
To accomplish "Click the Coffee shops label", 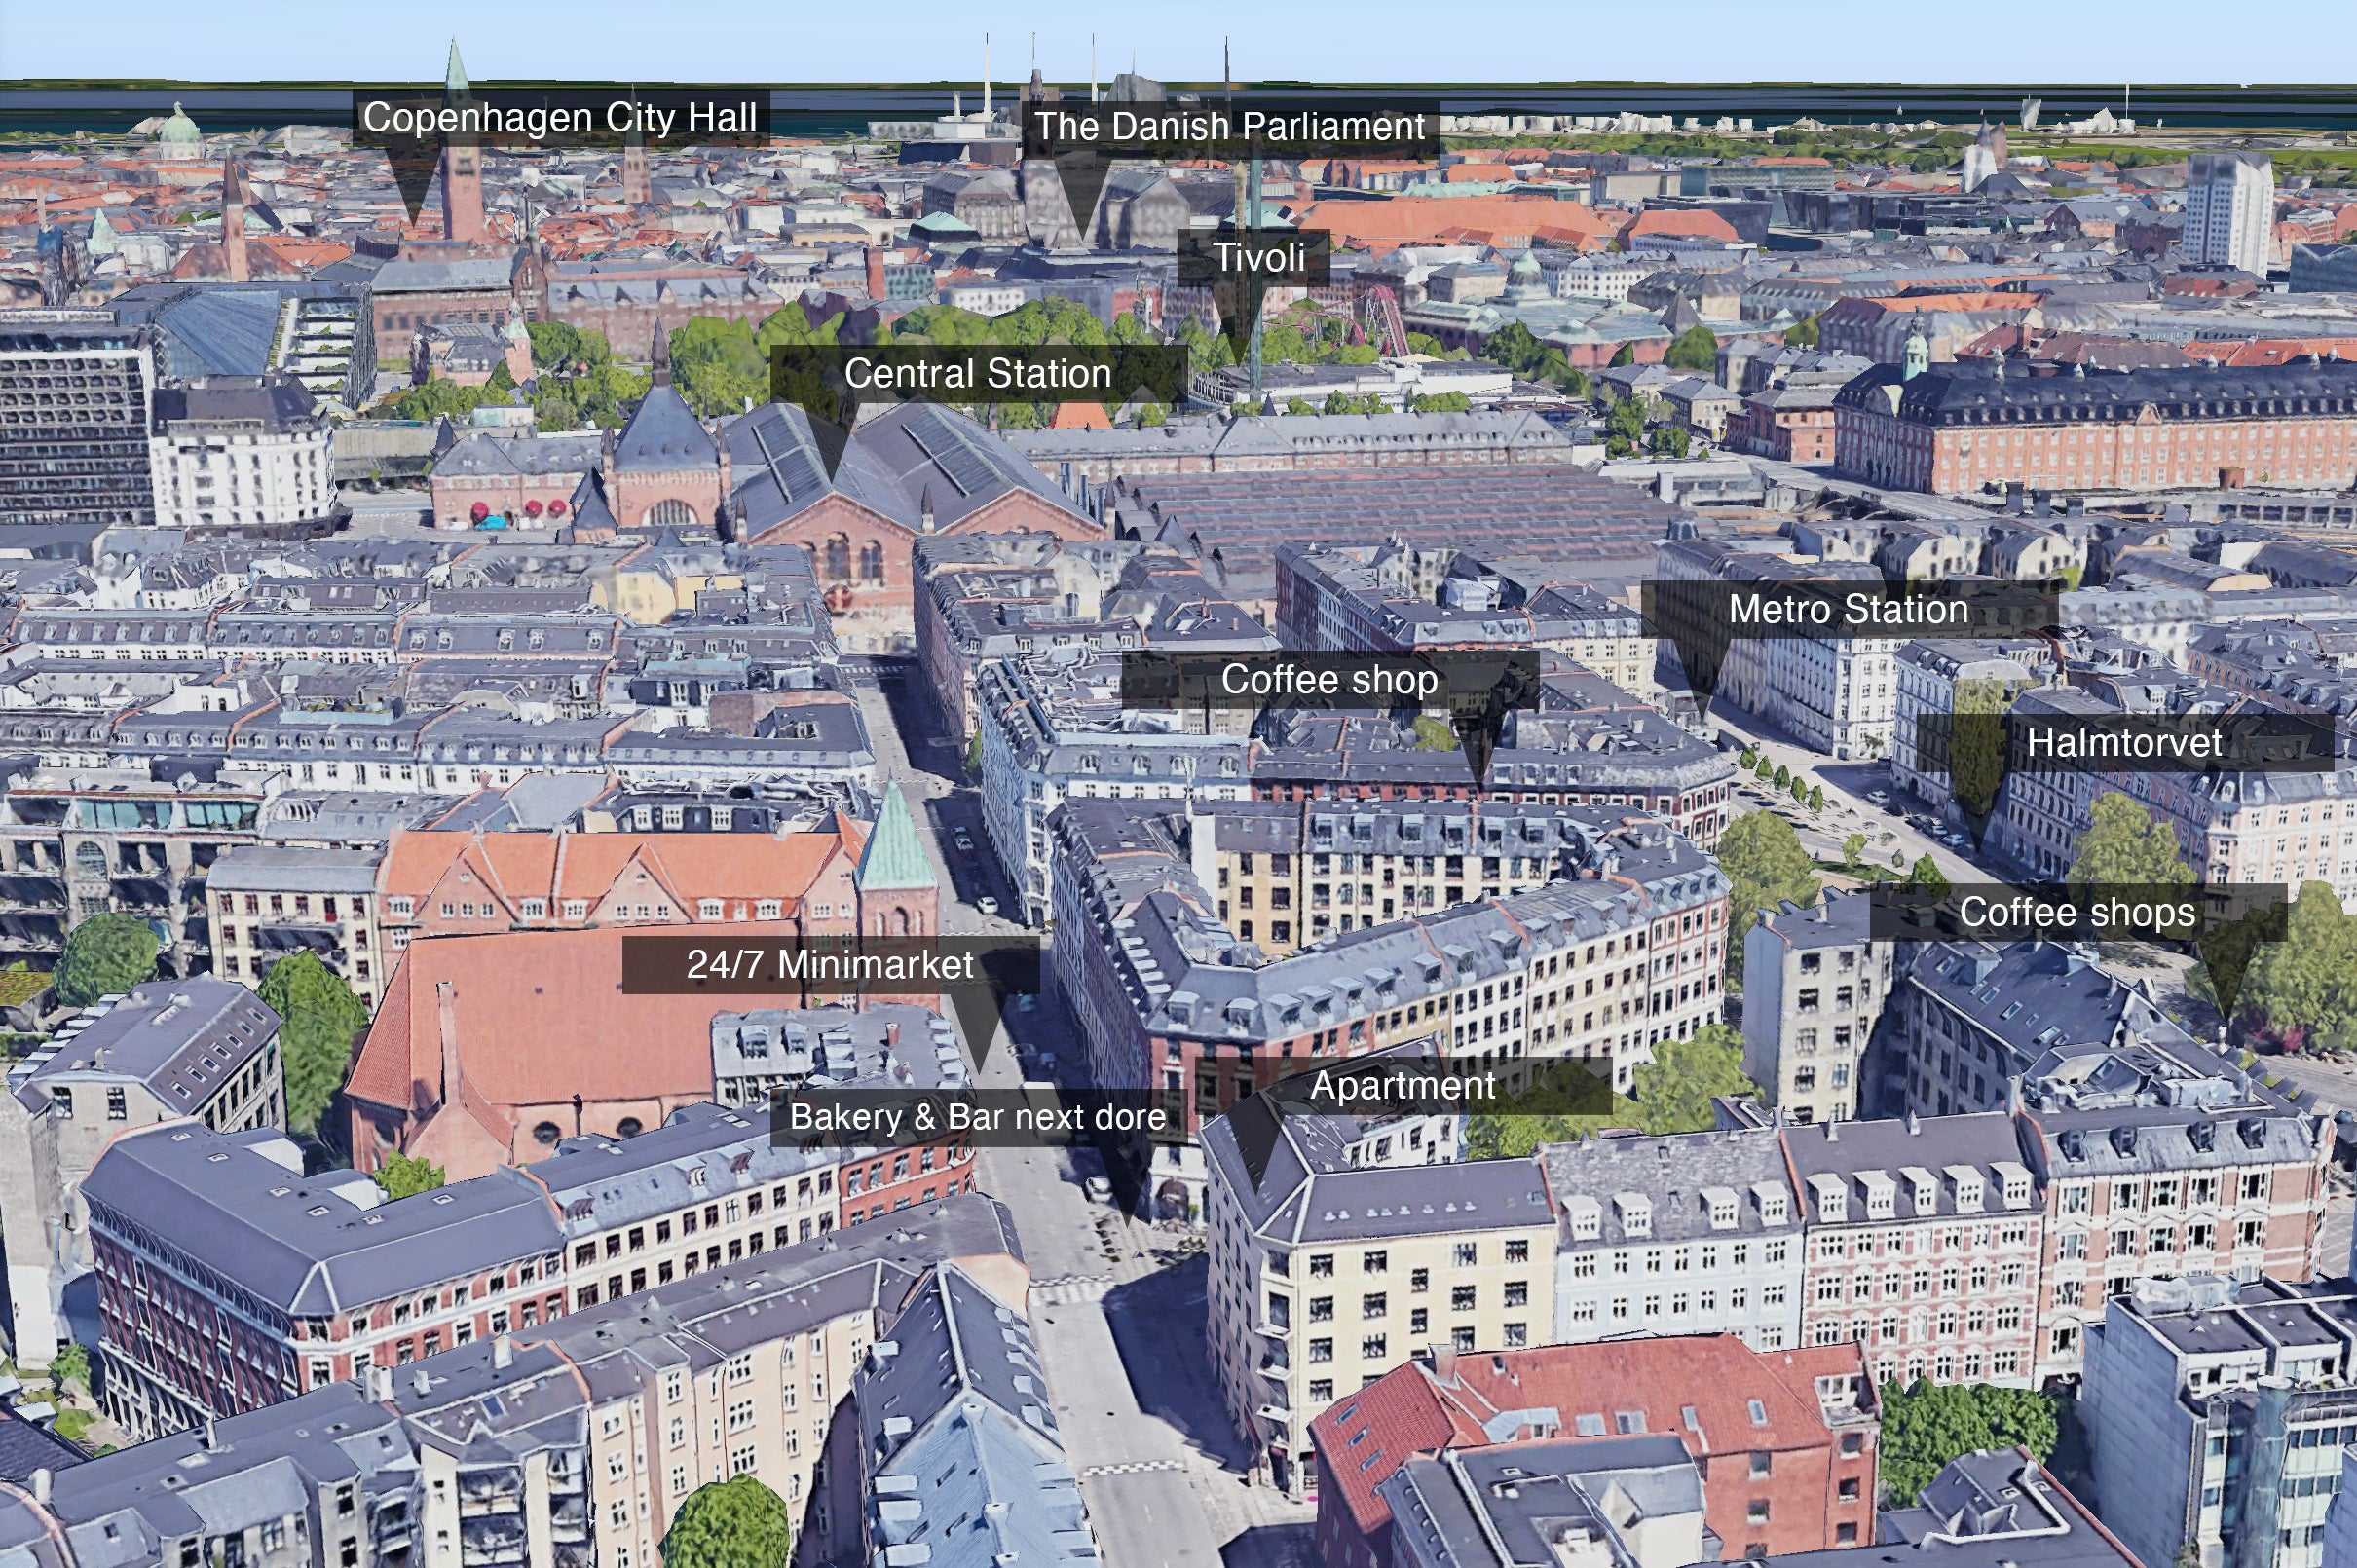I will point(2077,912).
